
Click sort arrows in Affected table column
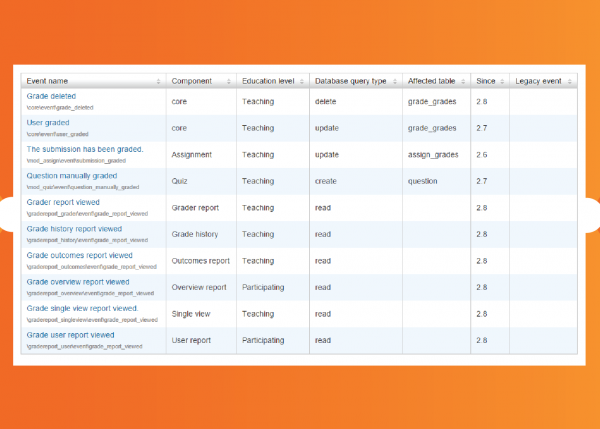tap(463, 80)
